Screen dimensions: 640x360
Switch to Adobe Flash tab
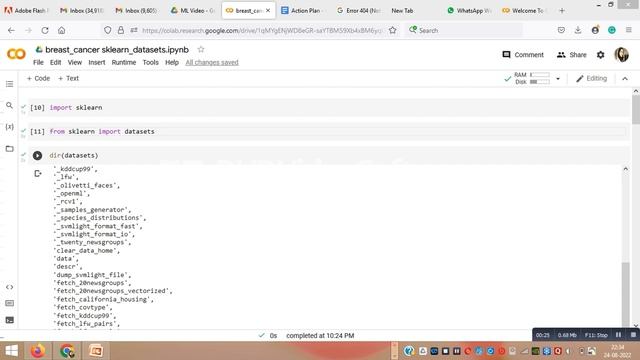(26, 11)
